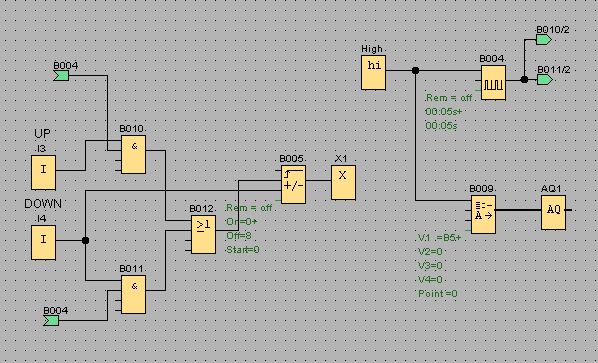Click the lower B004 input tag

point(51,320)
